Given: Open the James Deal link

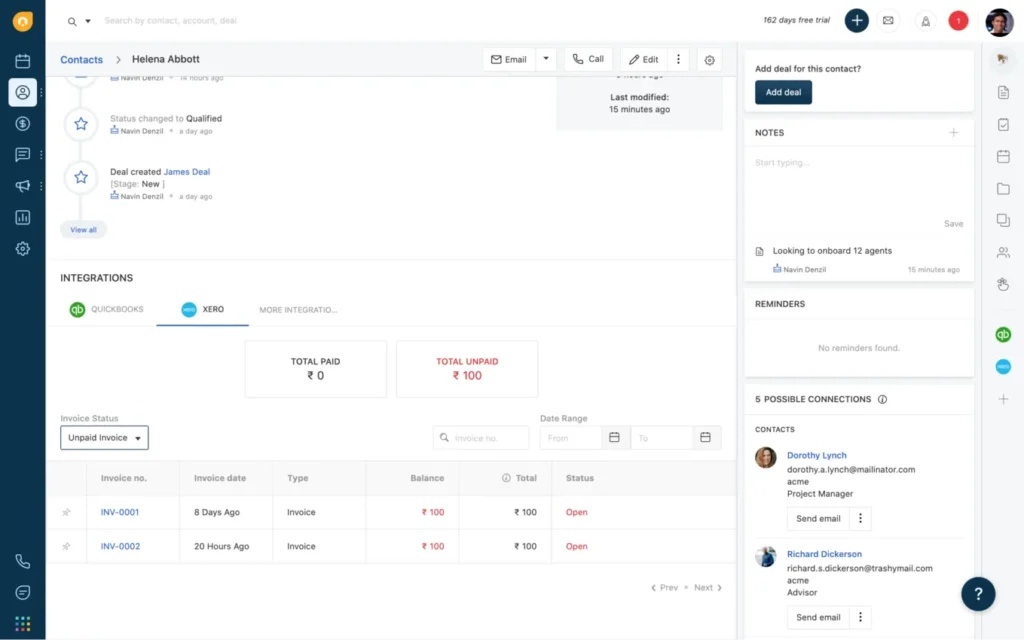Looking at the screenshot, I should 187,172.
